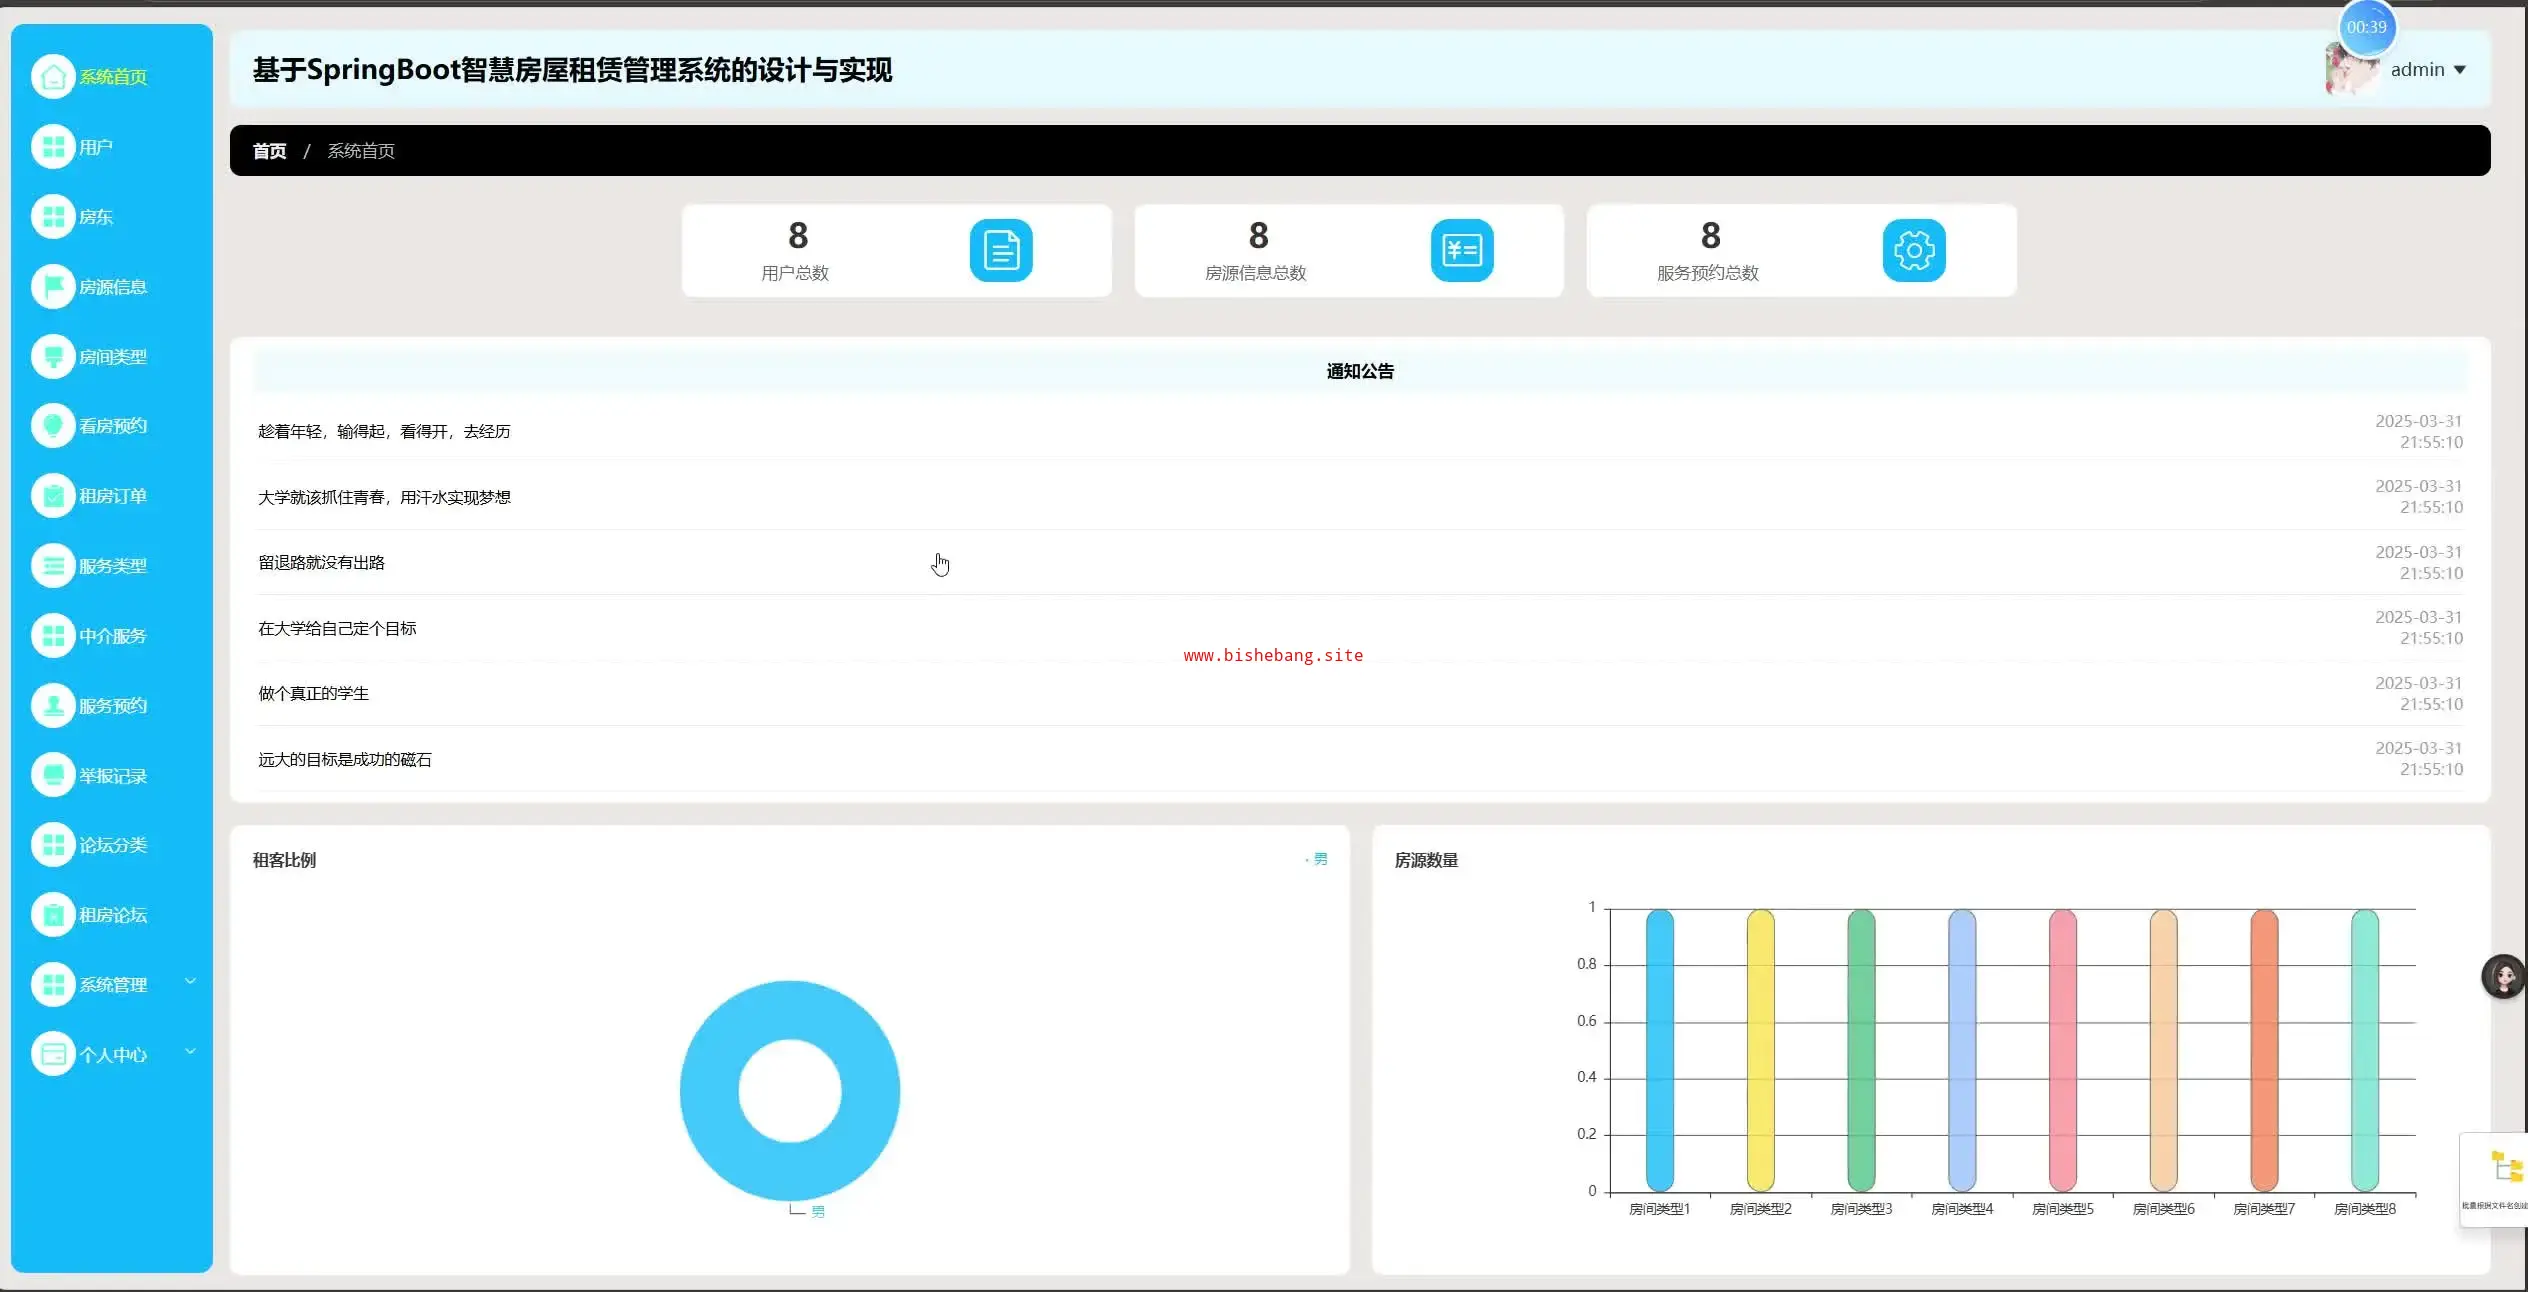Open the 房东 menu item
The width and height of the screenshot is (2528, 1292).
point(96,217)
